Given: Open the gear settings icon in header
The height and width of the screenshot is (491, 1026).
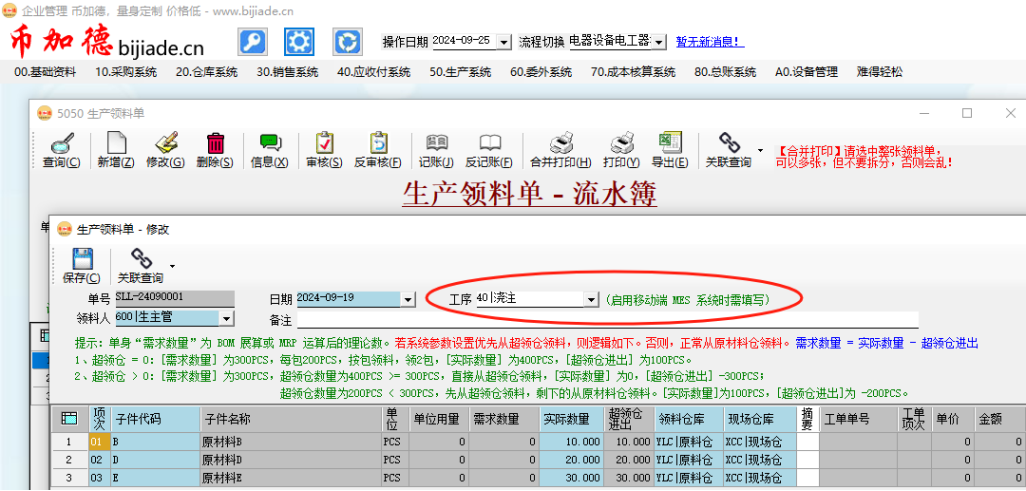Looking at the screenshot, I should pos(299,42).
